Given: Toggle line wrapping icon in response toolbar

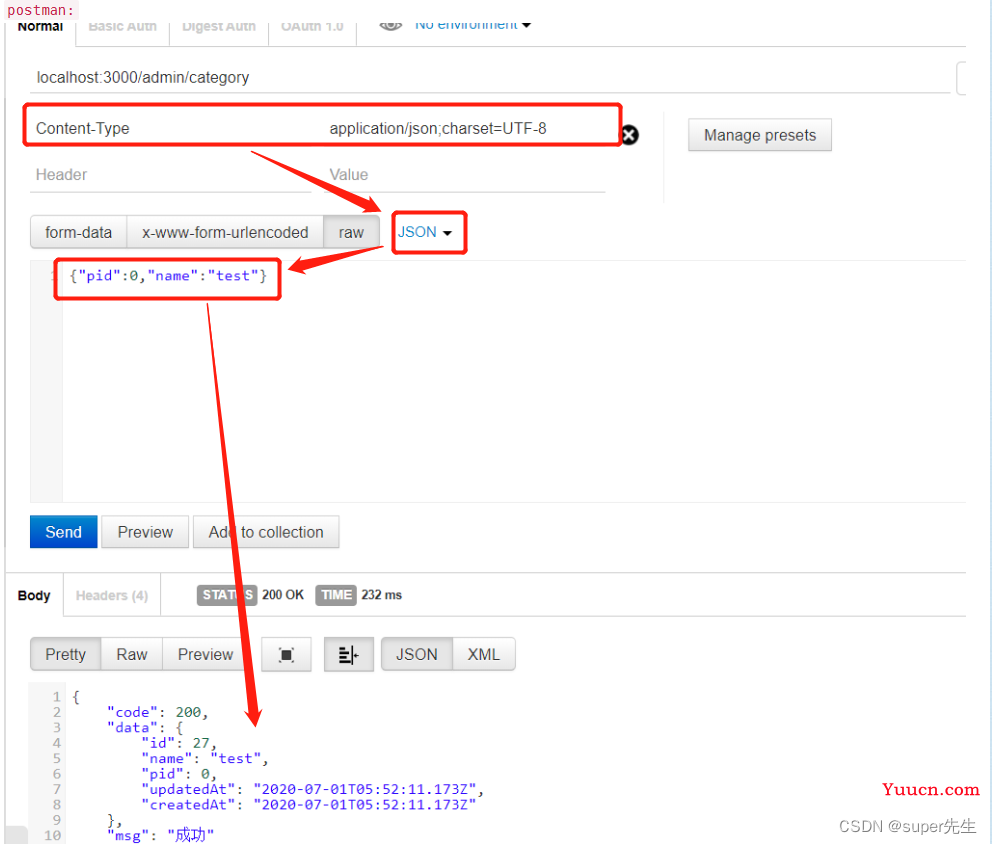Looking at the screenshot, I should tap(349, 654).
